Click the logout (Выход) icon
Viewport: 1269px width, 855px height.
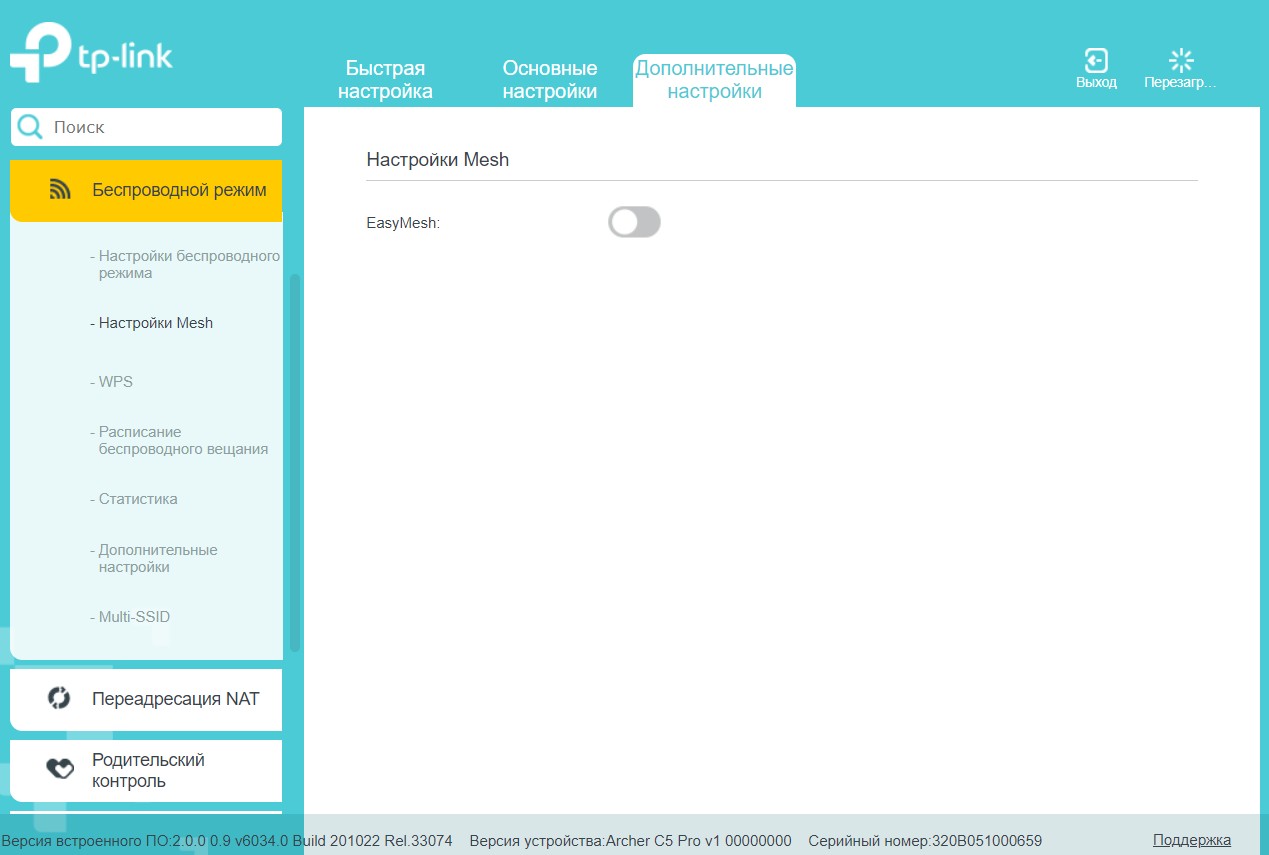pyautogui.click(x=1096, y=60)
